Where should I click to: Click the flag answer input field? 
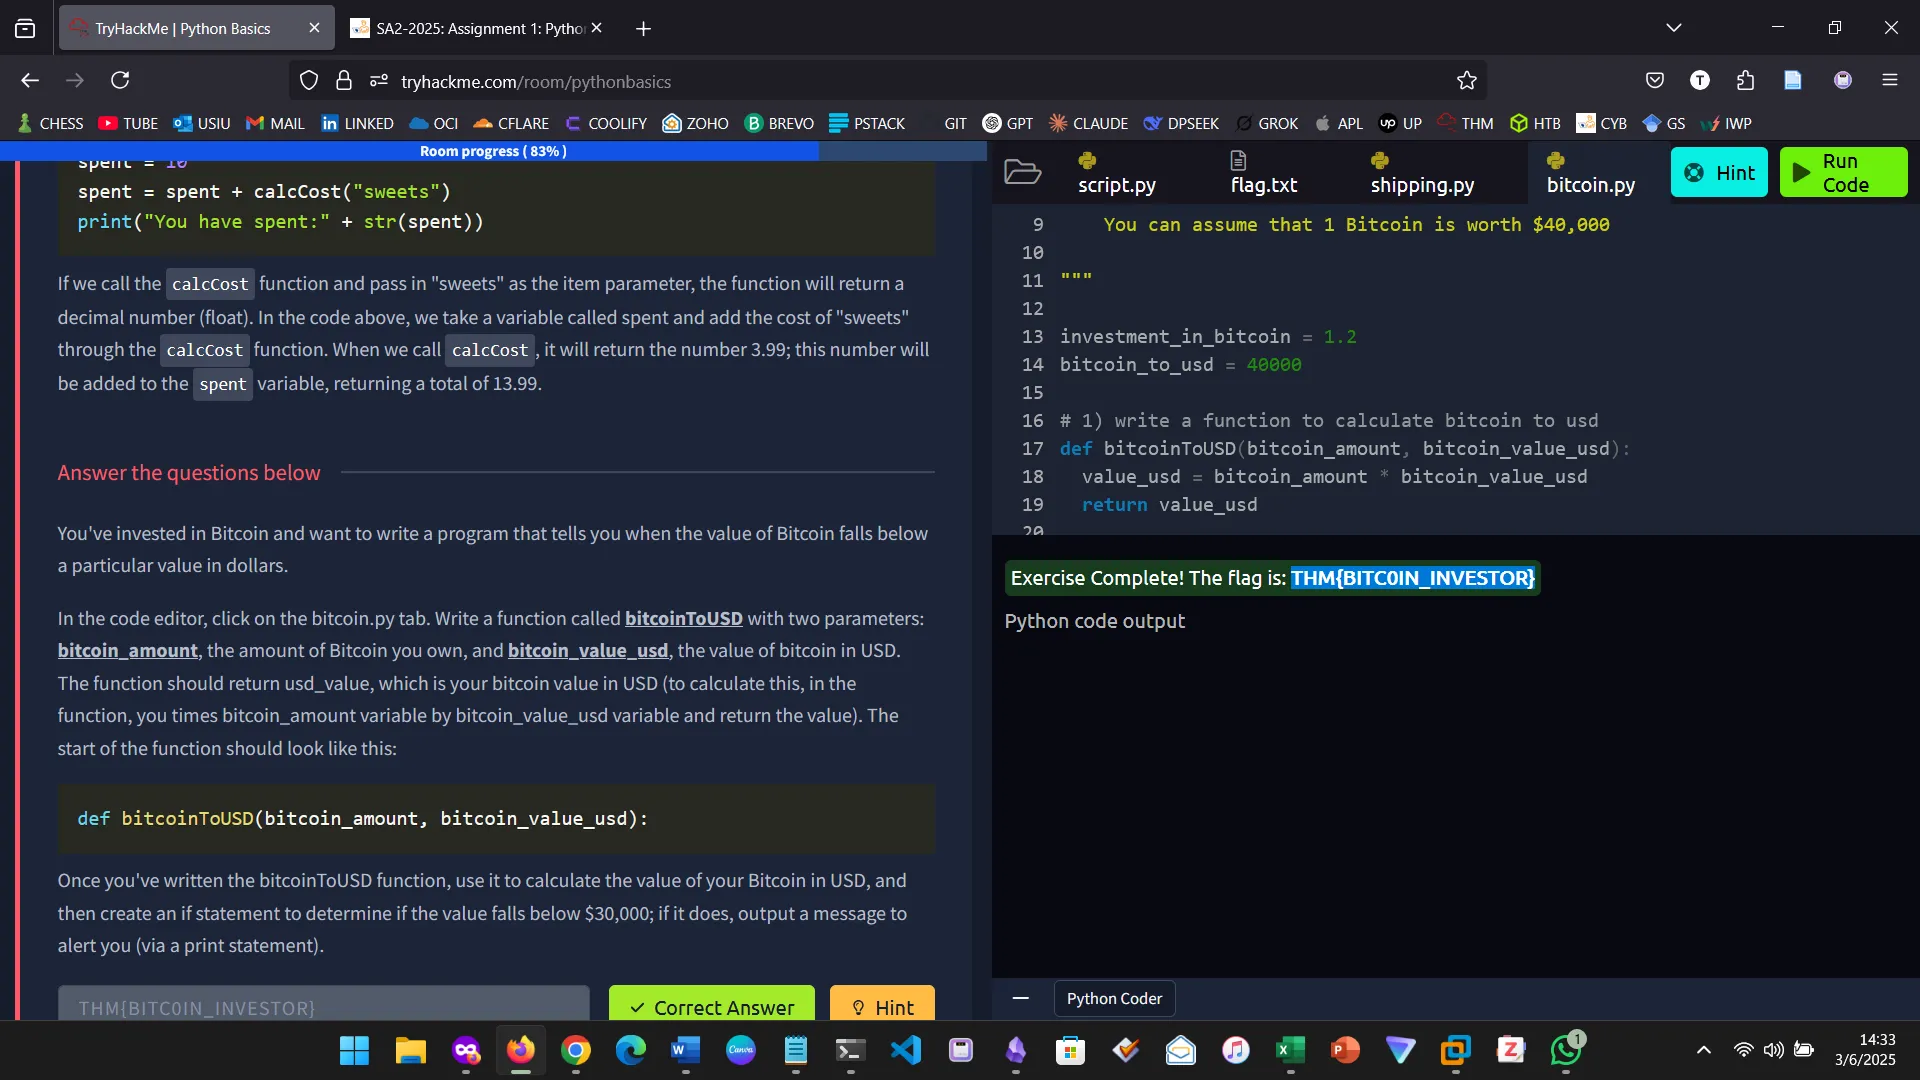pos(323,1006)
